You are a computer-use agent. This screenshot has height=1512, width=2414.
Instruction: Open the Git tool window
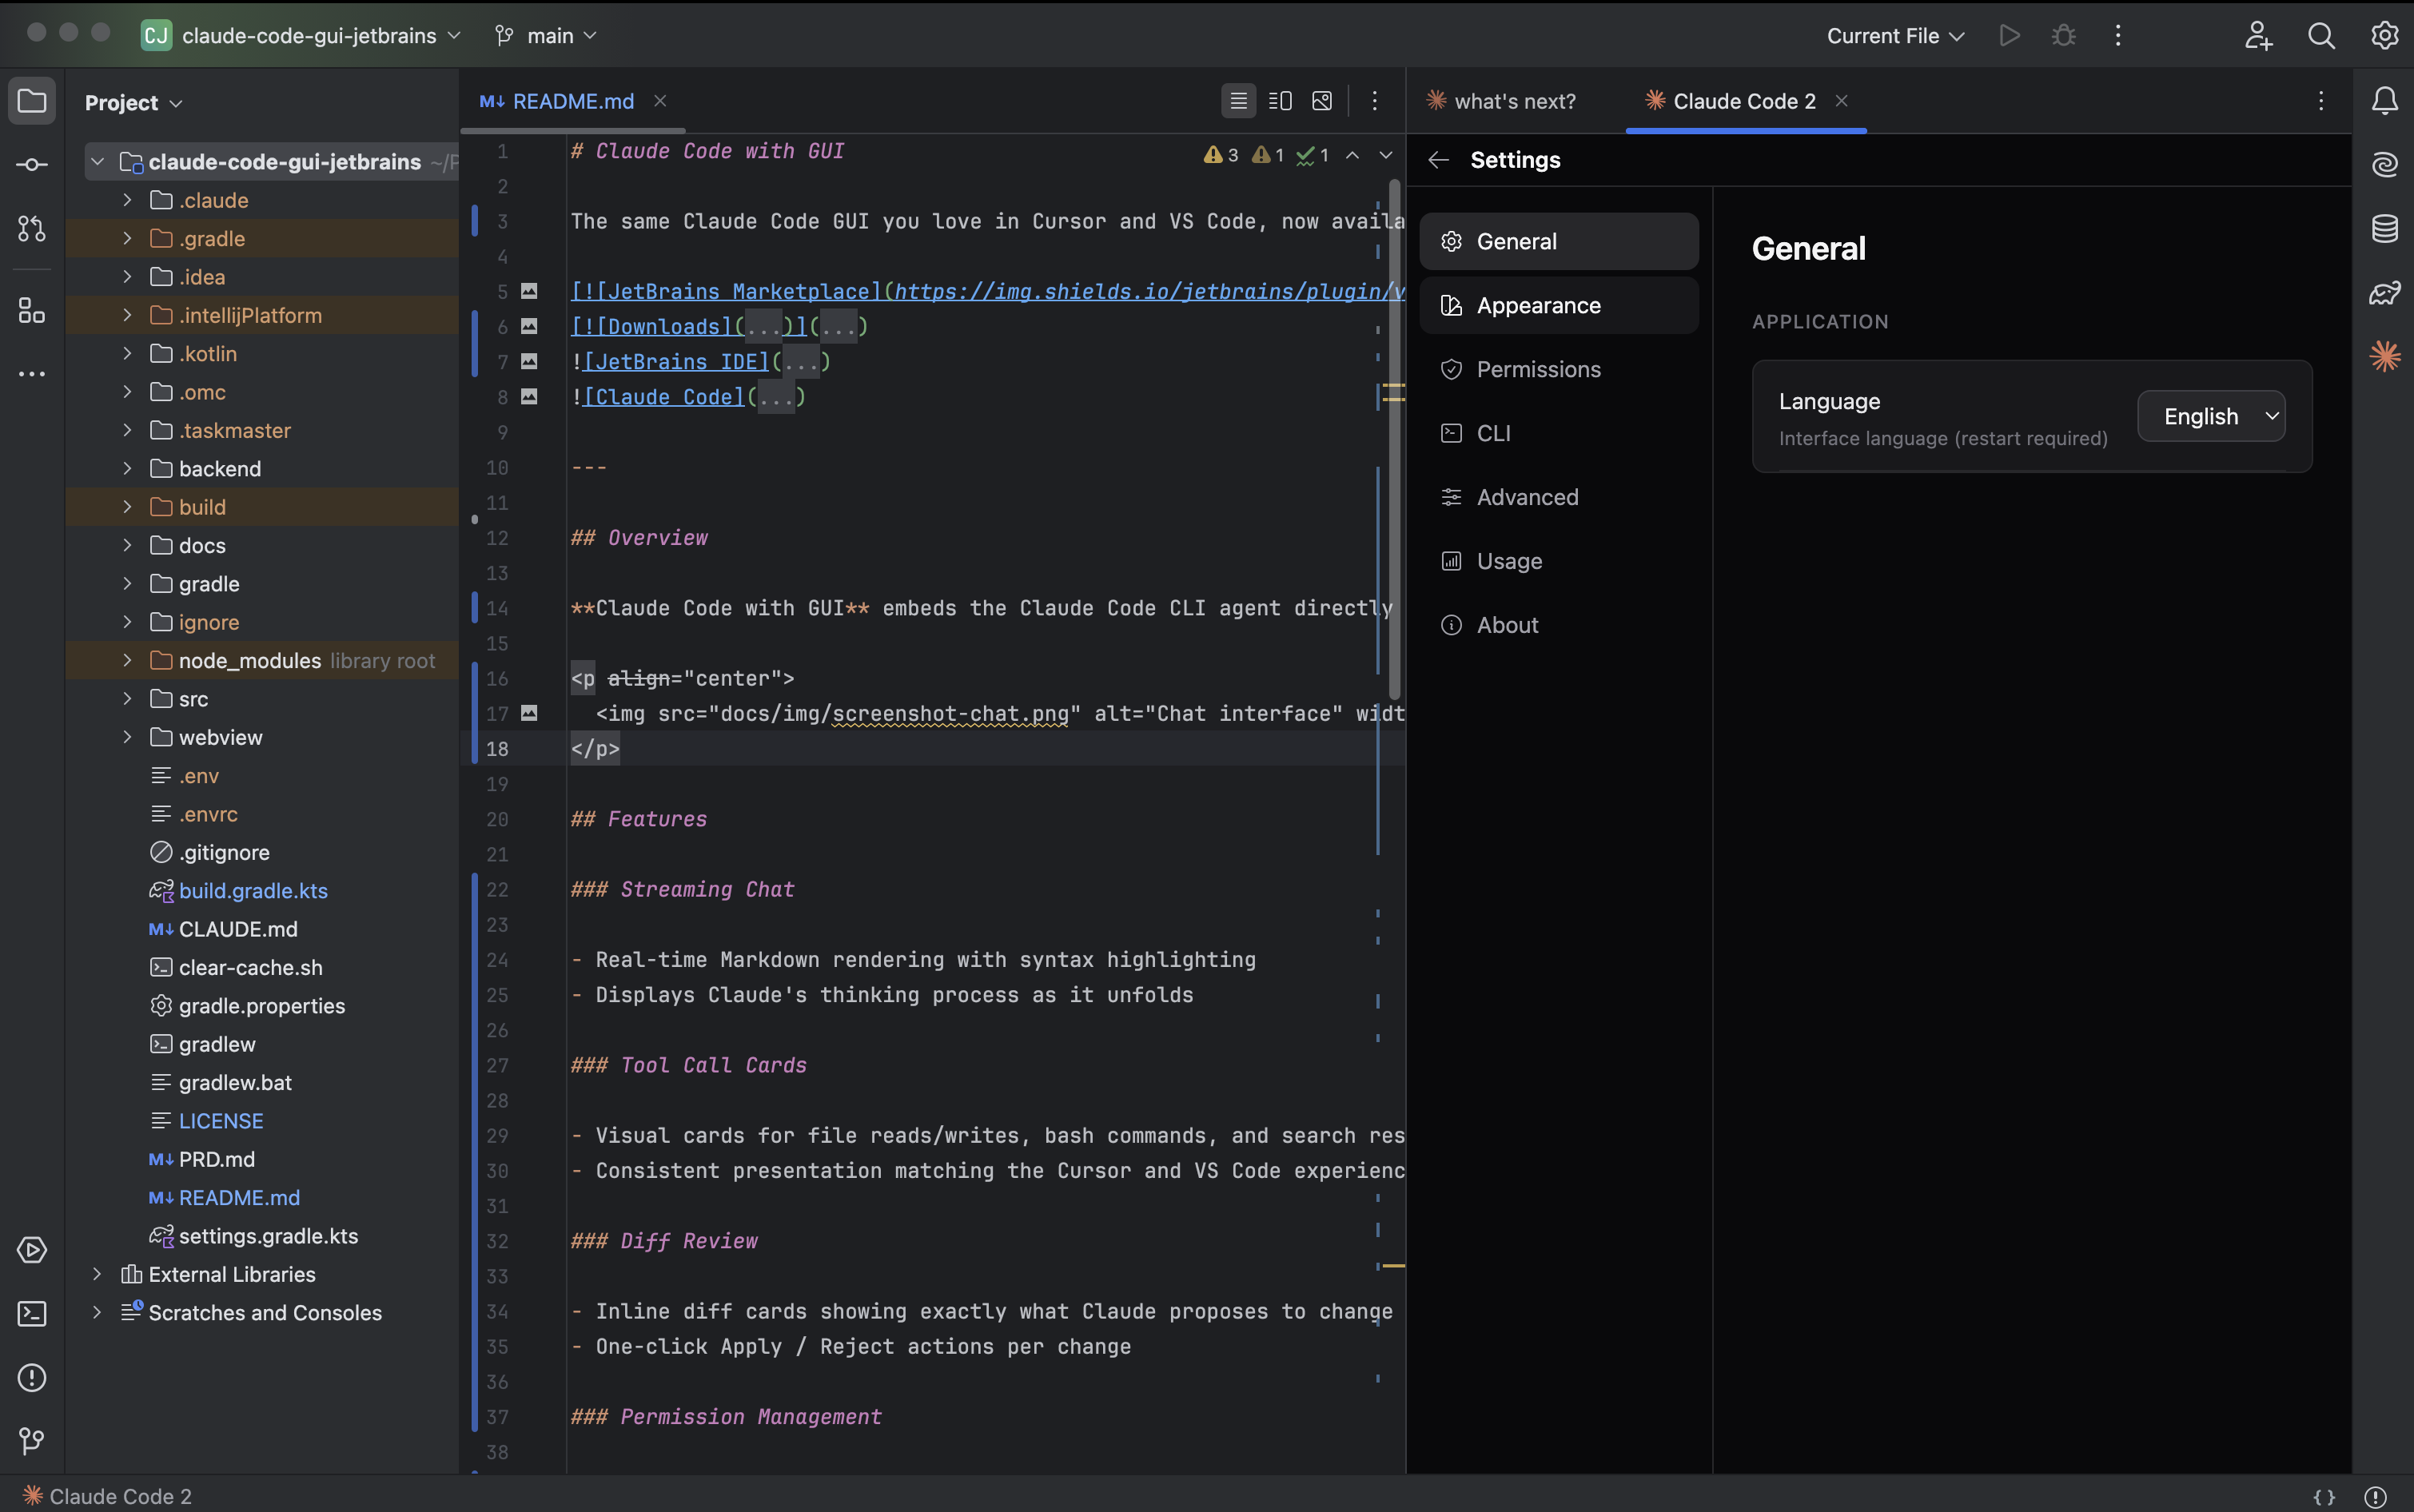tap(32, 1441)
